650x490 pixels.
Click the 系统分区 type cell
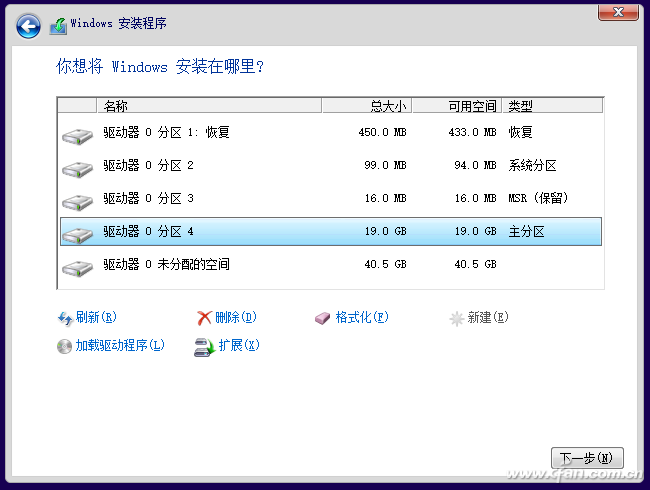532,166
